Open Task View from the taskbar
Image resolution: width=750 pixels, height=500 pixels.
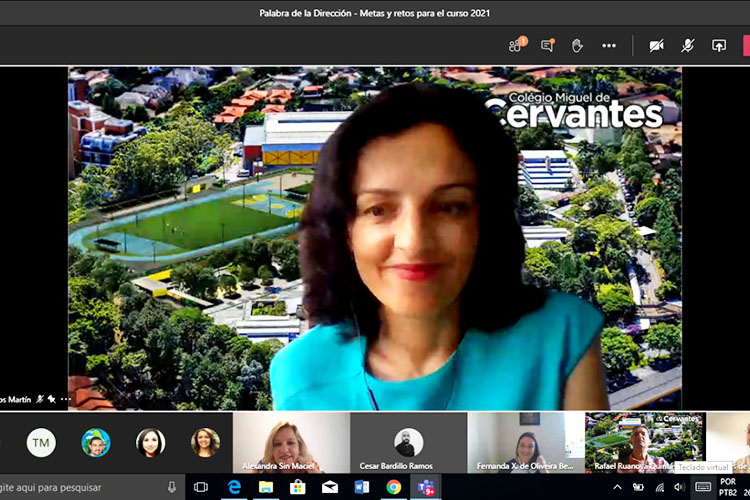[x=201, y=488]
